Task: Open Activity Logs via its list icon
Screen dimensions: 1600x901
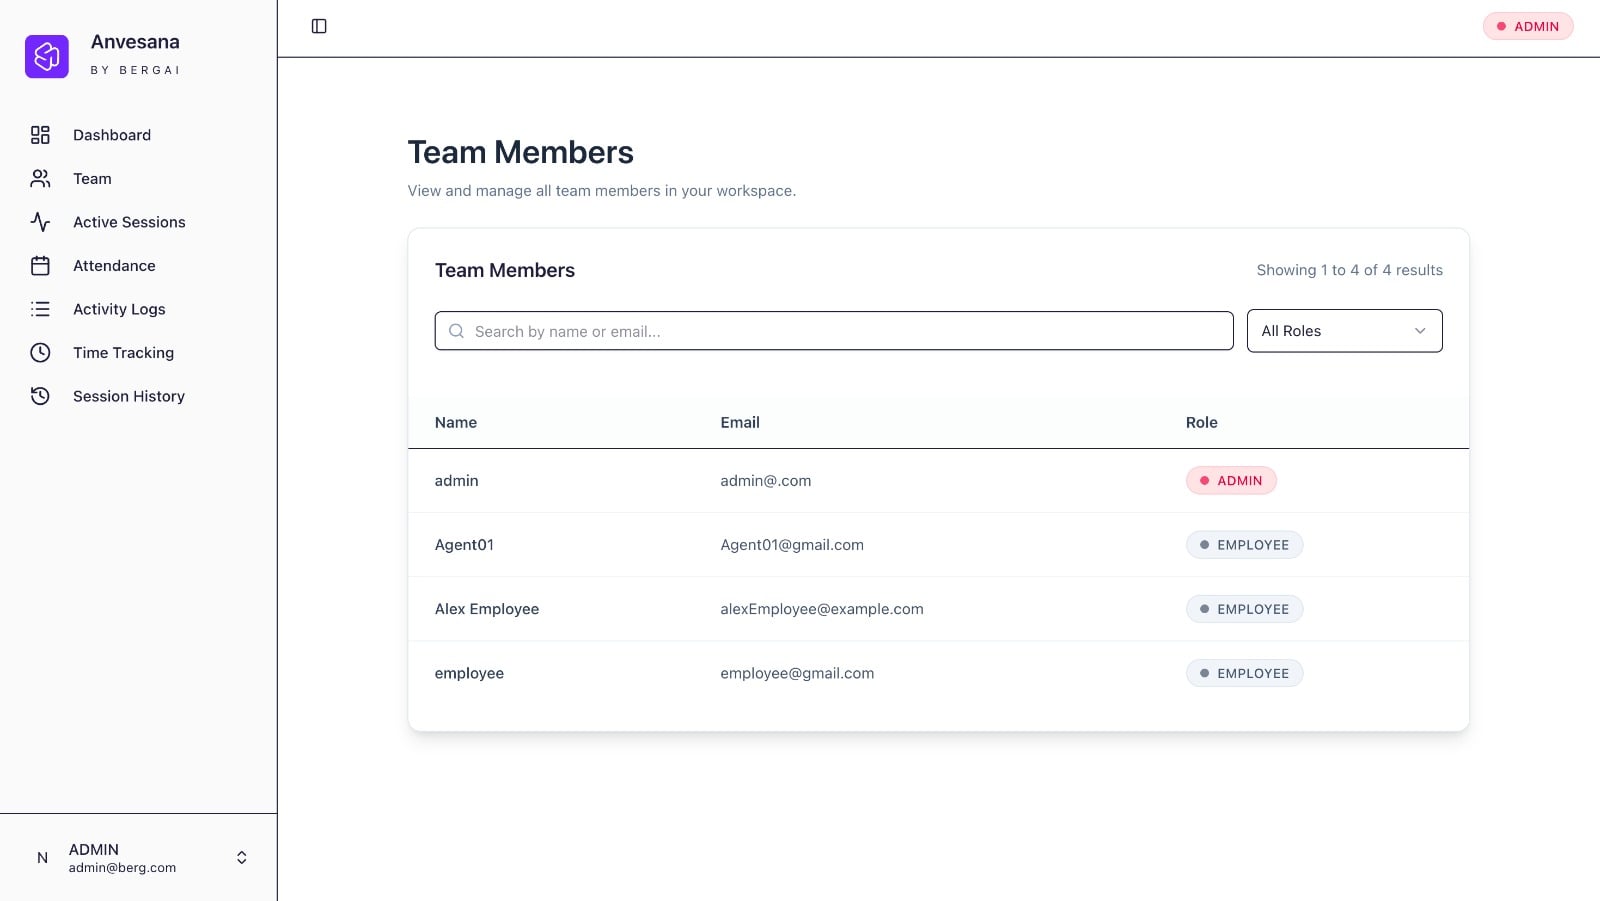Action: (40, 309)
